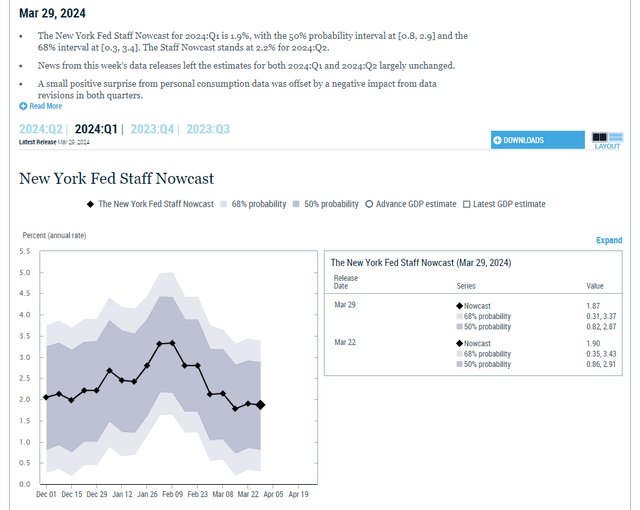Click the 50% probability swatch for Mar 29
The image size is (640, 510).
[x=459, y=327]
